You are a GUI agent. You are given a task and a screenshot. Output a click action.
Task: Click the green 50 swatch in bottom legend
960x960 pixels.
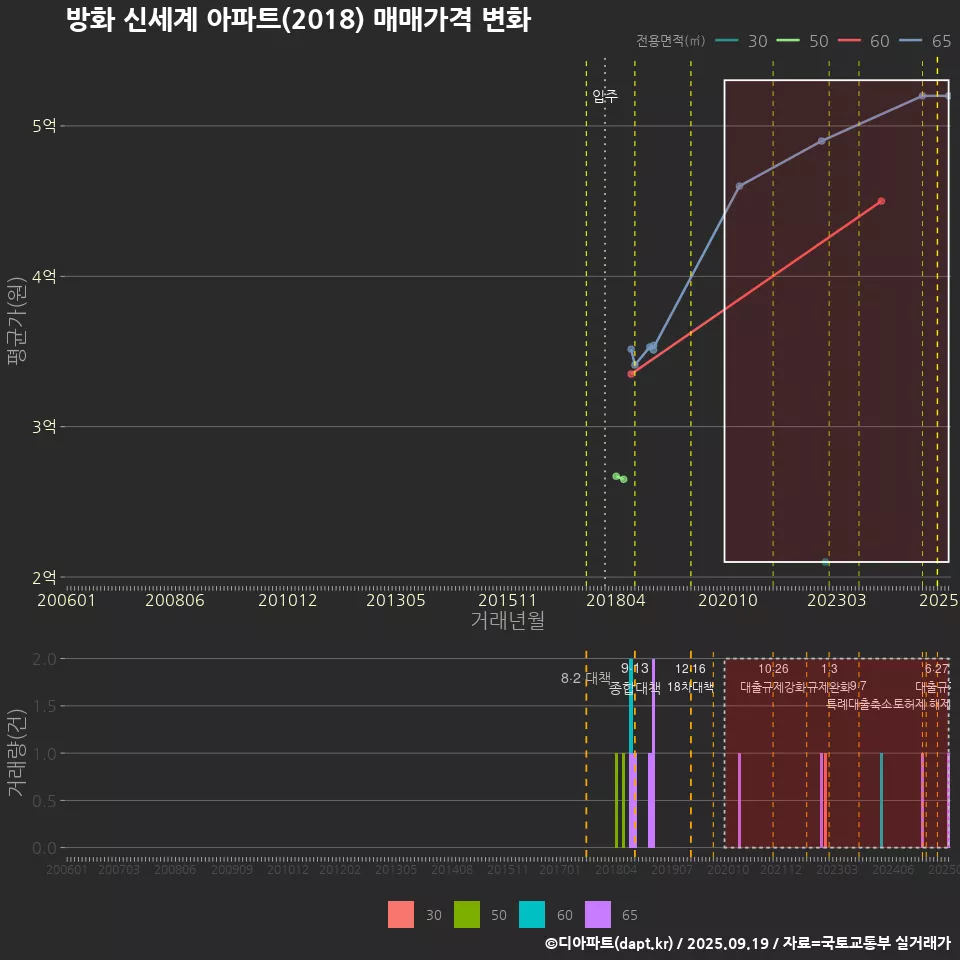pos(467,914)
